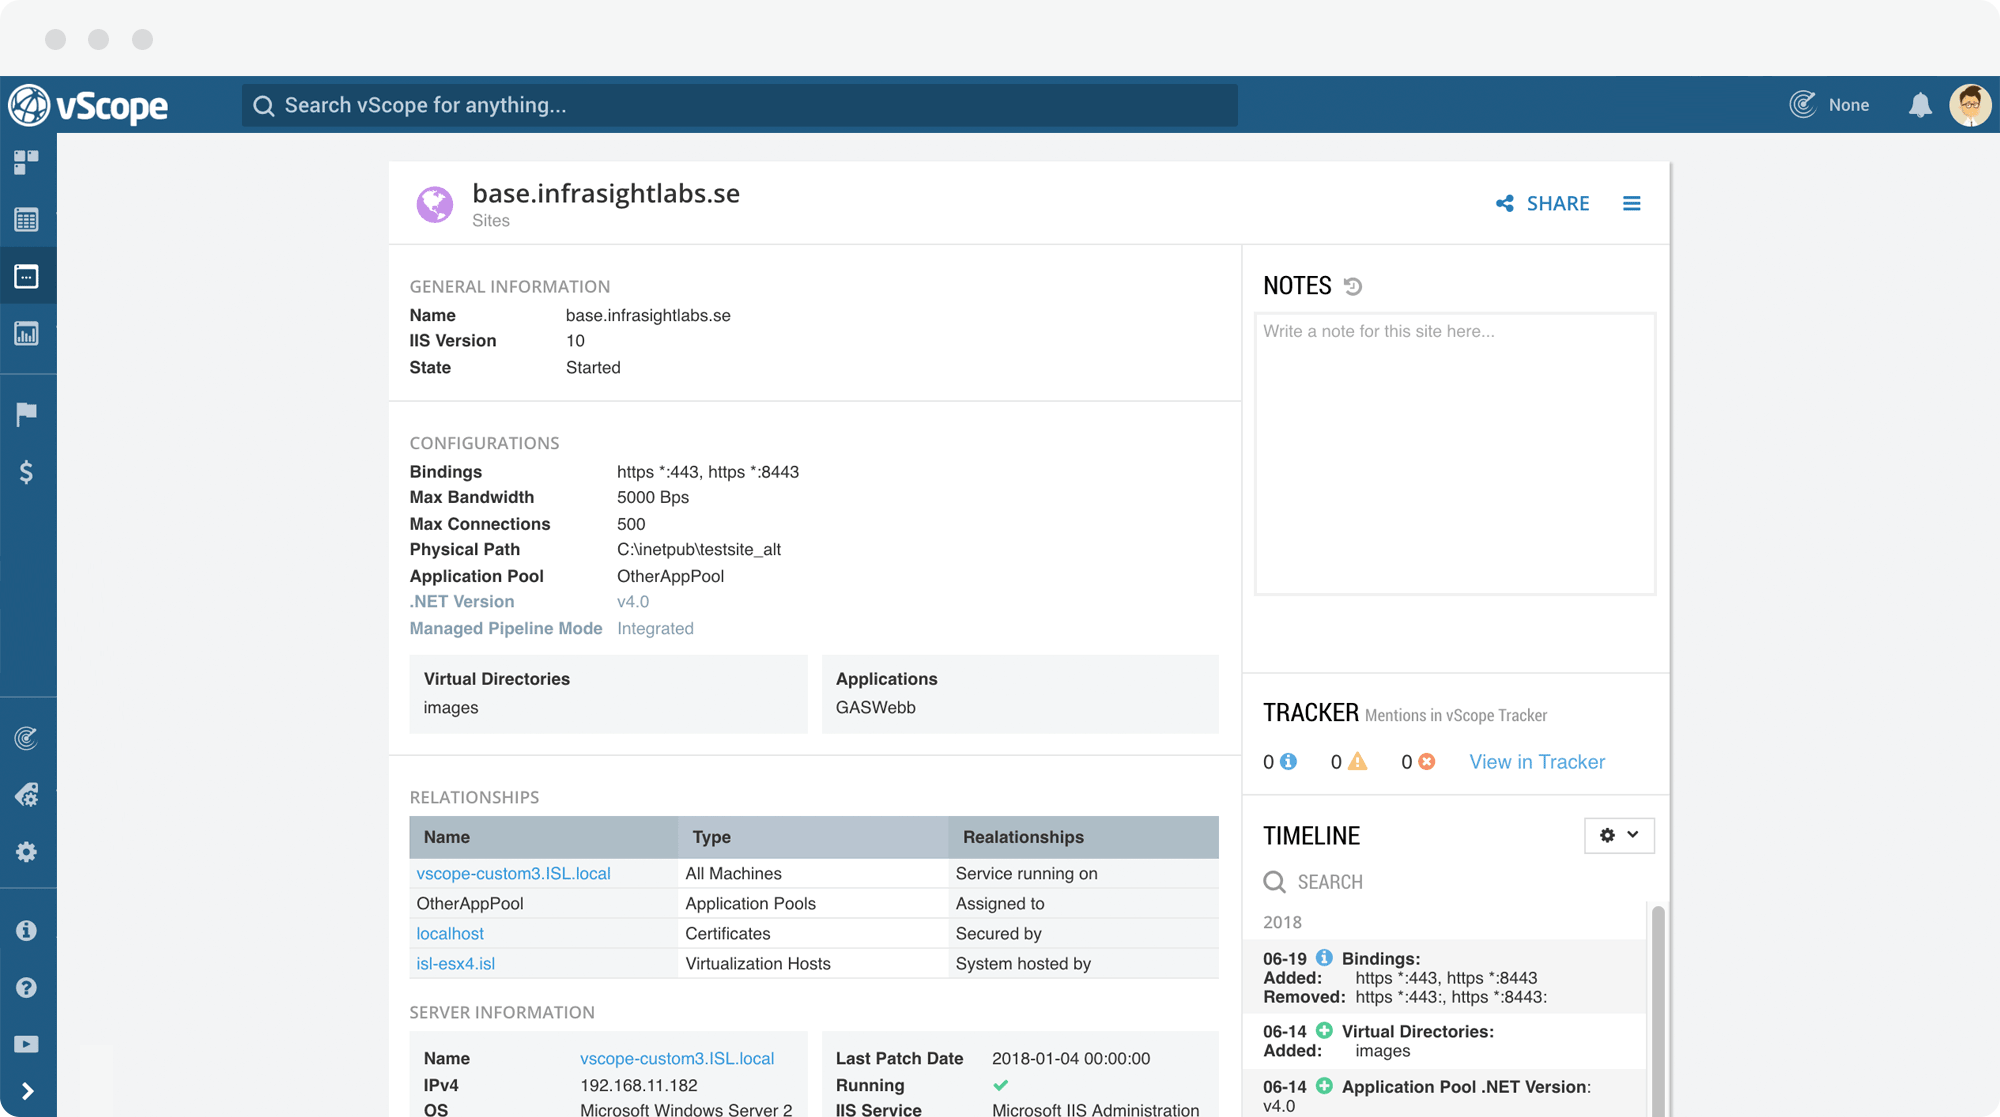The height and width of the screenshot is (1117, 2000).
Task: Open the discovery settings radar-gear sidebar icon
Action: [27, 795]
